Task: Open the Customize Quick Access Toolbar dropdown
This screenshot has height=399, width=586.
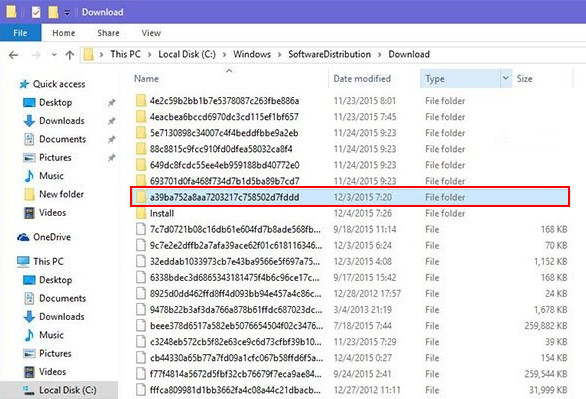Action: pyautogui.click(x=67, y=13)
